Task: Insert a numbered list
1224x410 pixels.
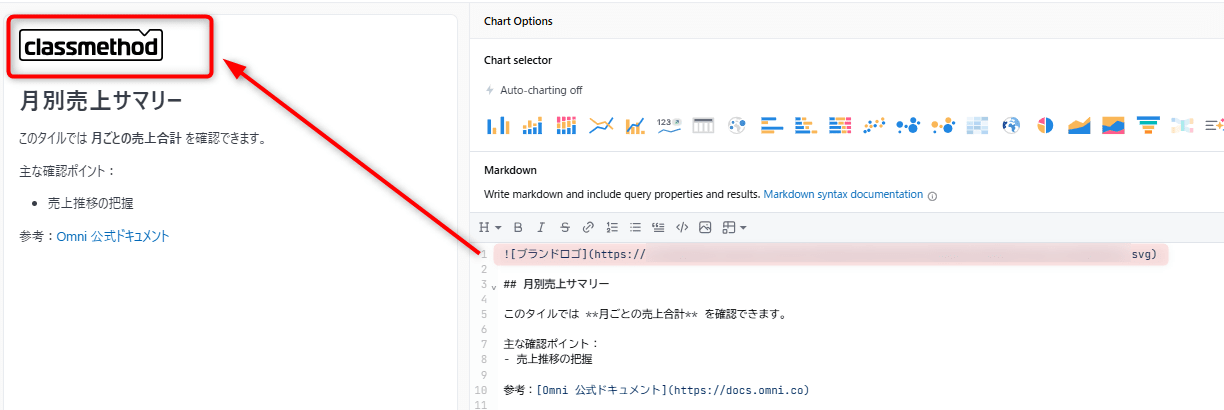Action: click(612, 228)
